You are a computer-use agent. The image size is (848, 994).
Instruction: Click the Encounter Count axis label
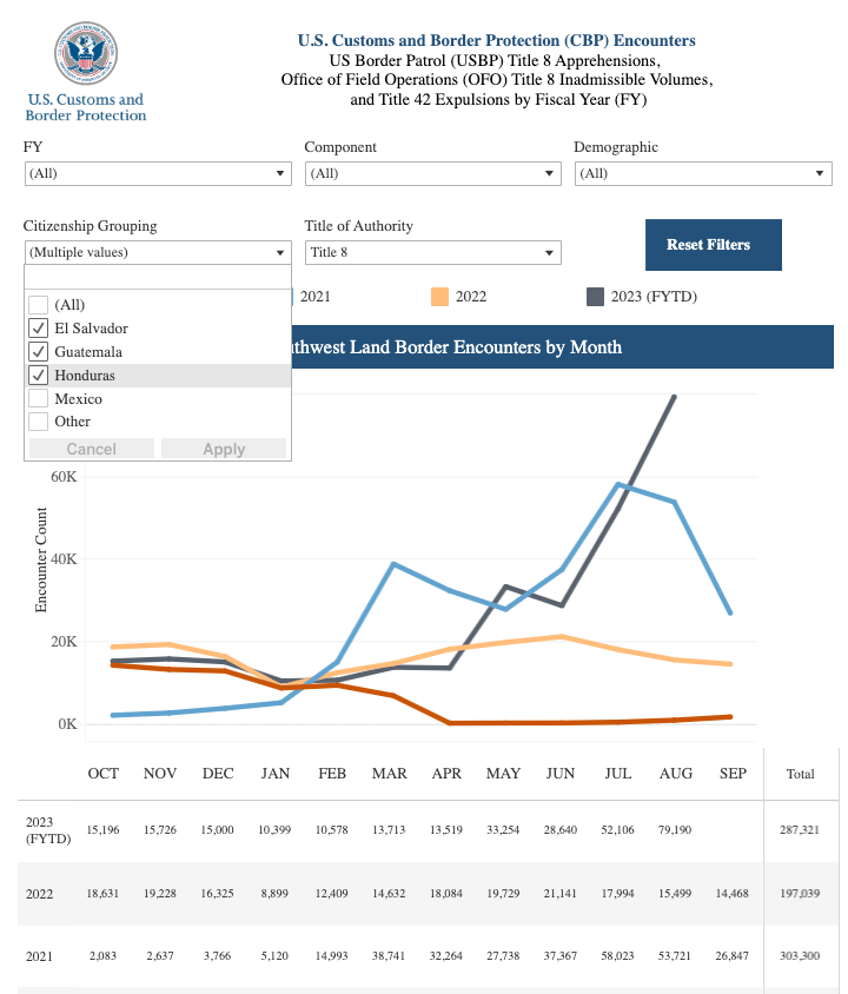41,560
